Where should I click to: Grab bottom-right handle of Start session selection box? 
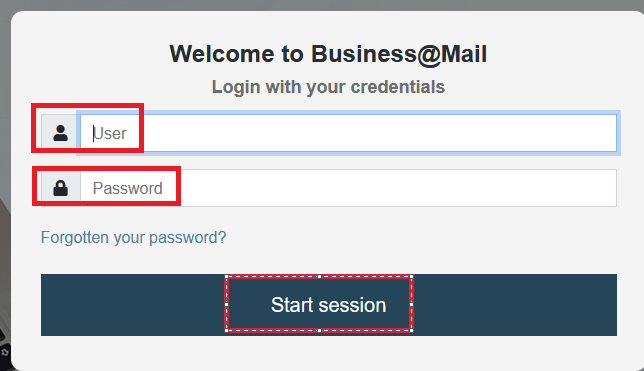tap(412, 330)
